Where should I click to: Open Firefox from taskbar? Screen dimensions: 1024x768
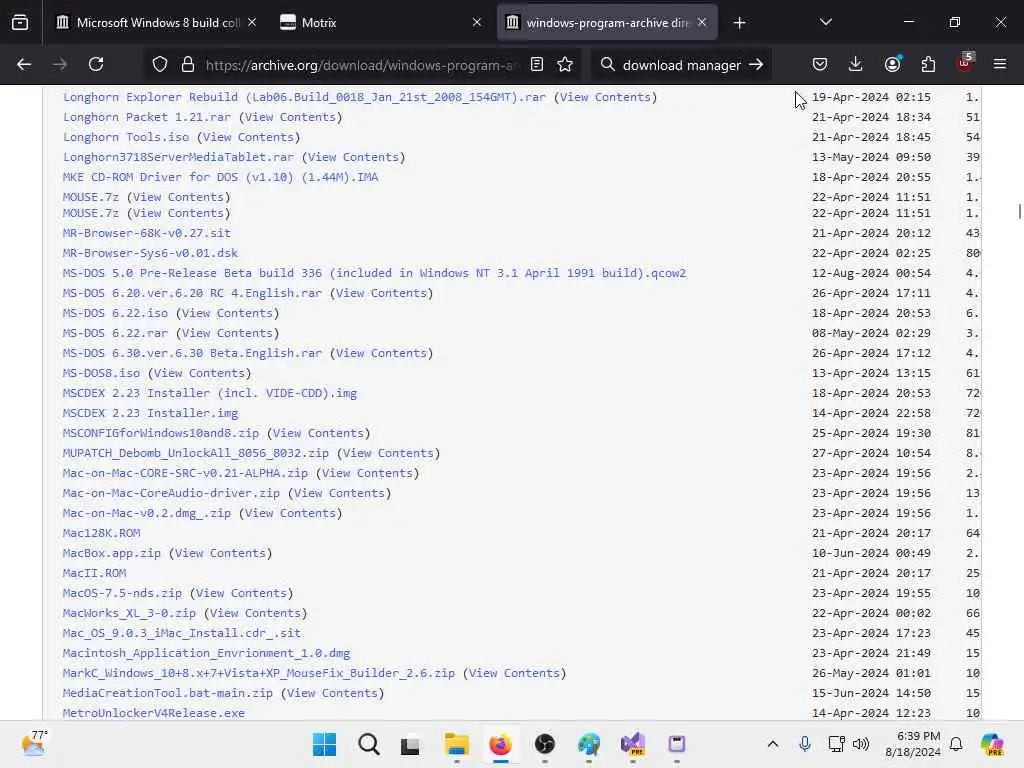click(x=500, y=744)
